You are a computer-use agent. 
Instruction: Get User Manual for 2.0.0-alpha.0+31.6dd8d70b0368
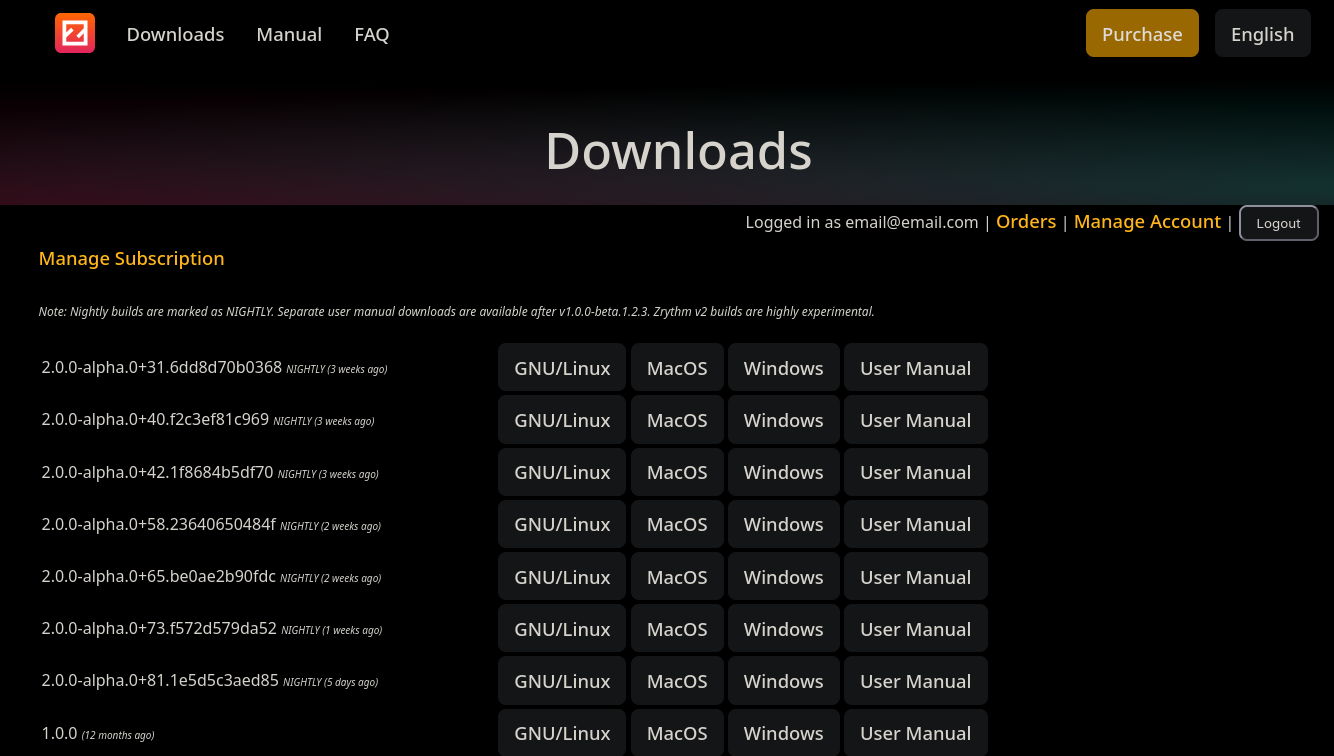coord(915,368)
